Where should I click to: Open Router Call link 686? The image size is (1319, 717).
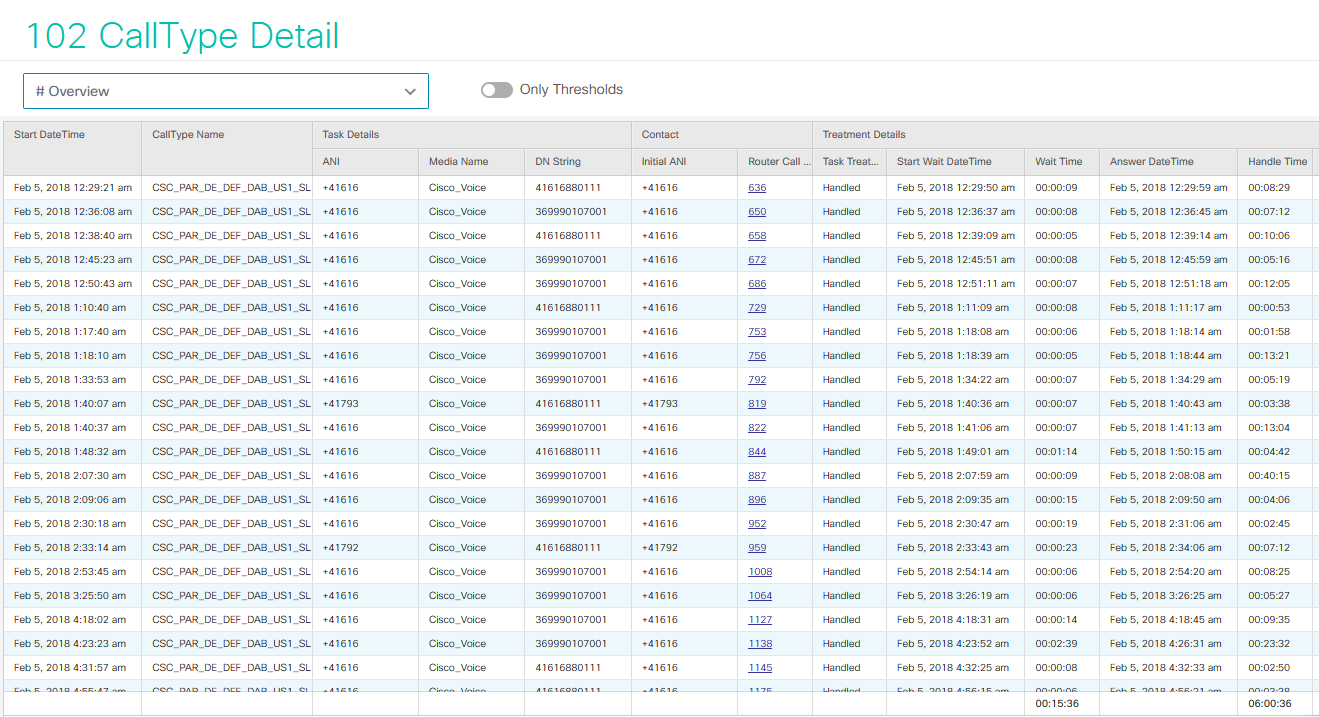click(x=757, y=284)
